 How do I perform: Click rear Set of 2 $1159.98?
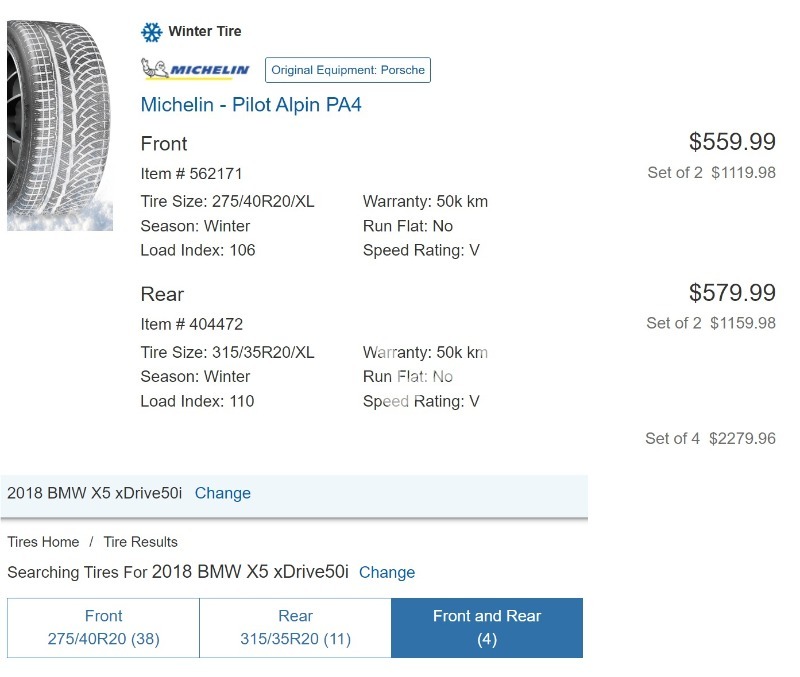click(711, 323)
